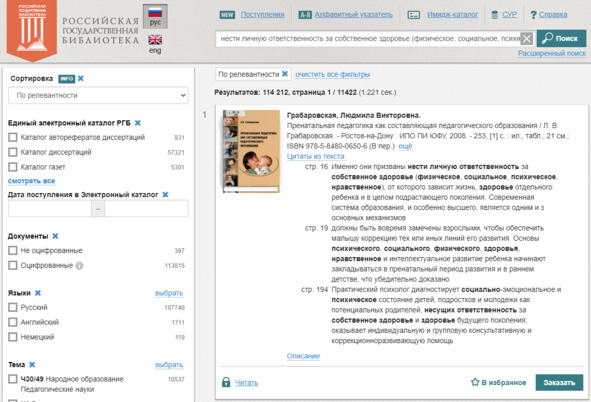Viewport: 591px width, 402px height.
Task: Open Поступления menu link
Action: [x=262, y=15]
